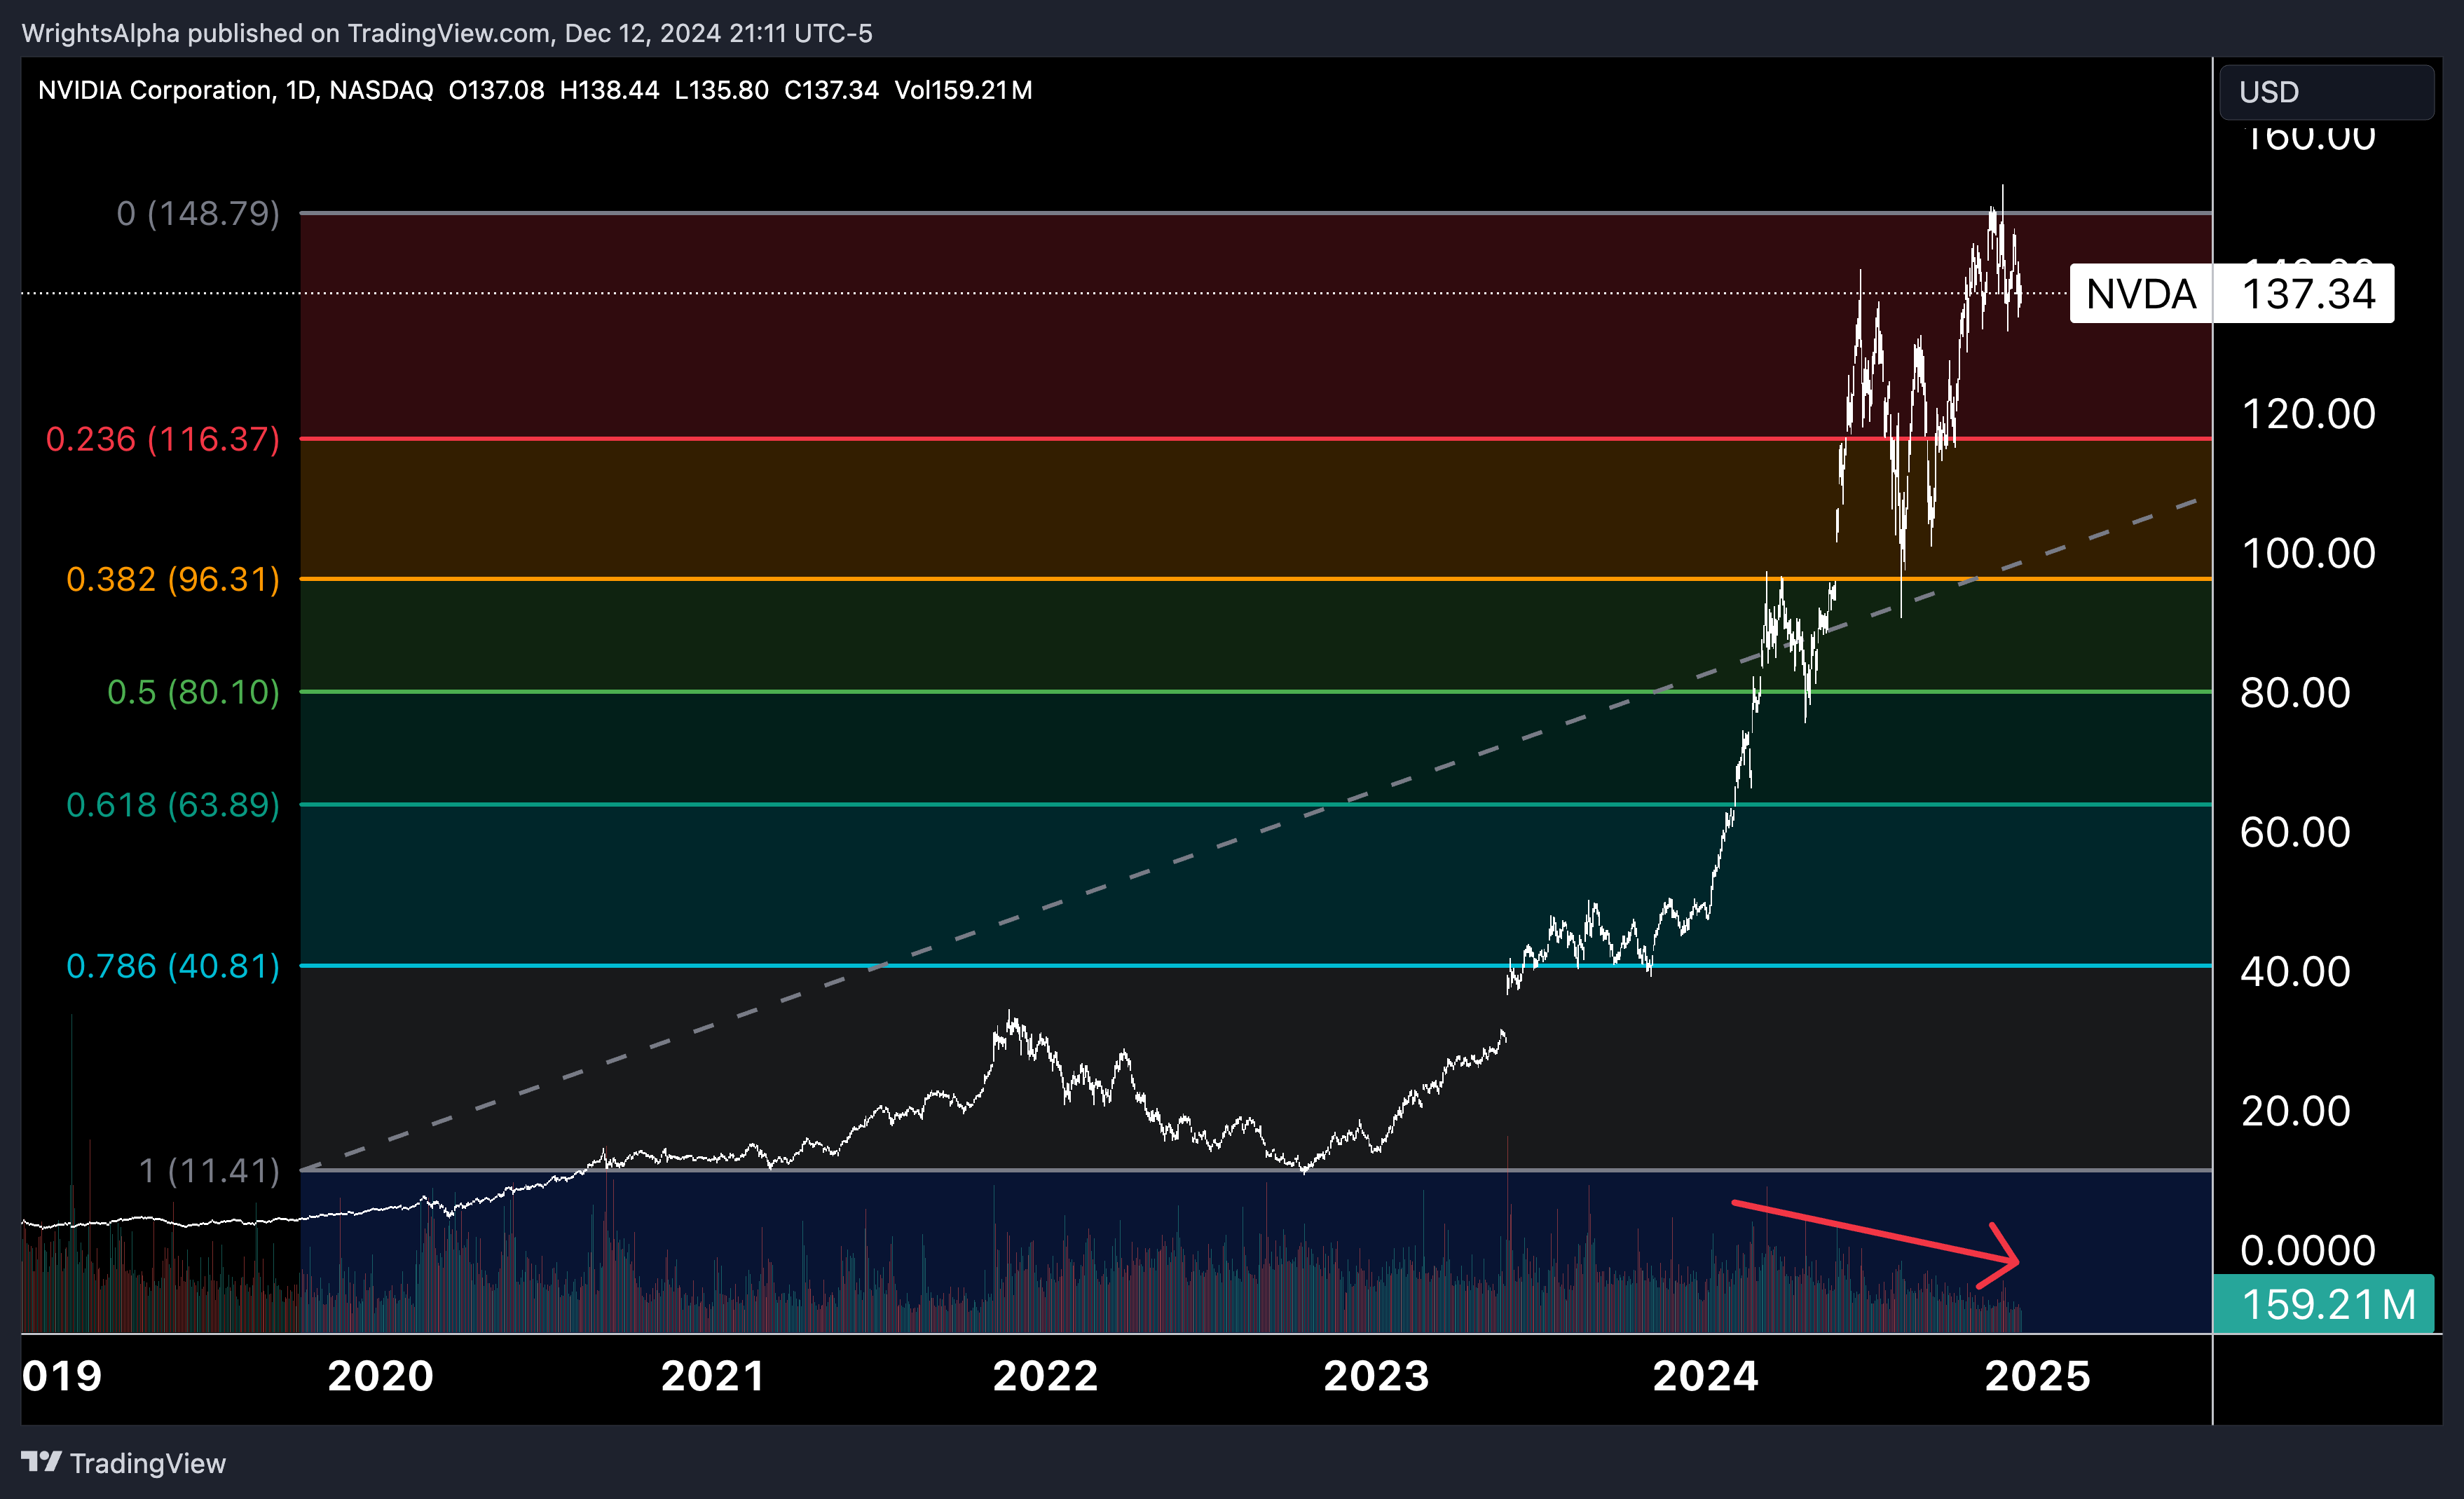2464x1499 pixels.
Task: Click the 2022 label on time axis
Action: point(1045,1376)
